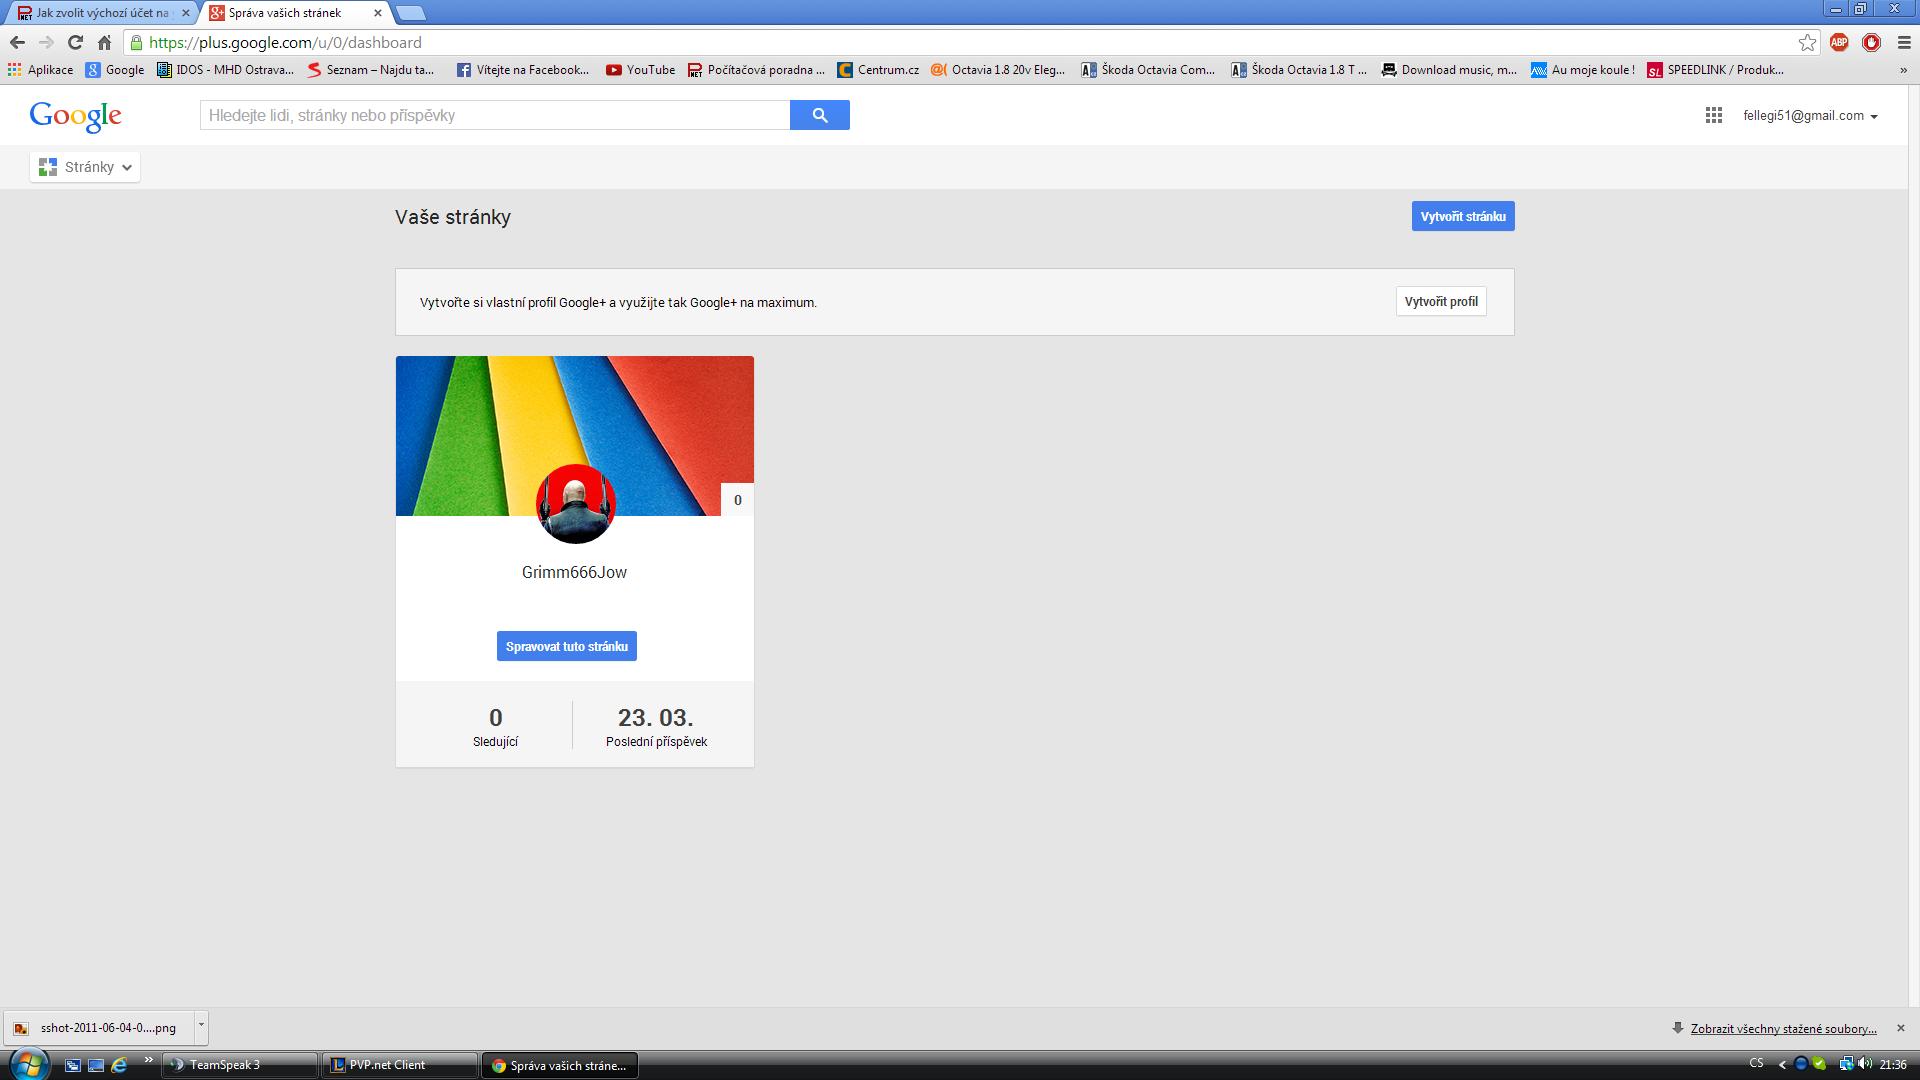The width and height of the screenshot is (1920, 1080).
Task: Open TeamSpeak 3 from the taskbar
Action: click(240, 1065)
